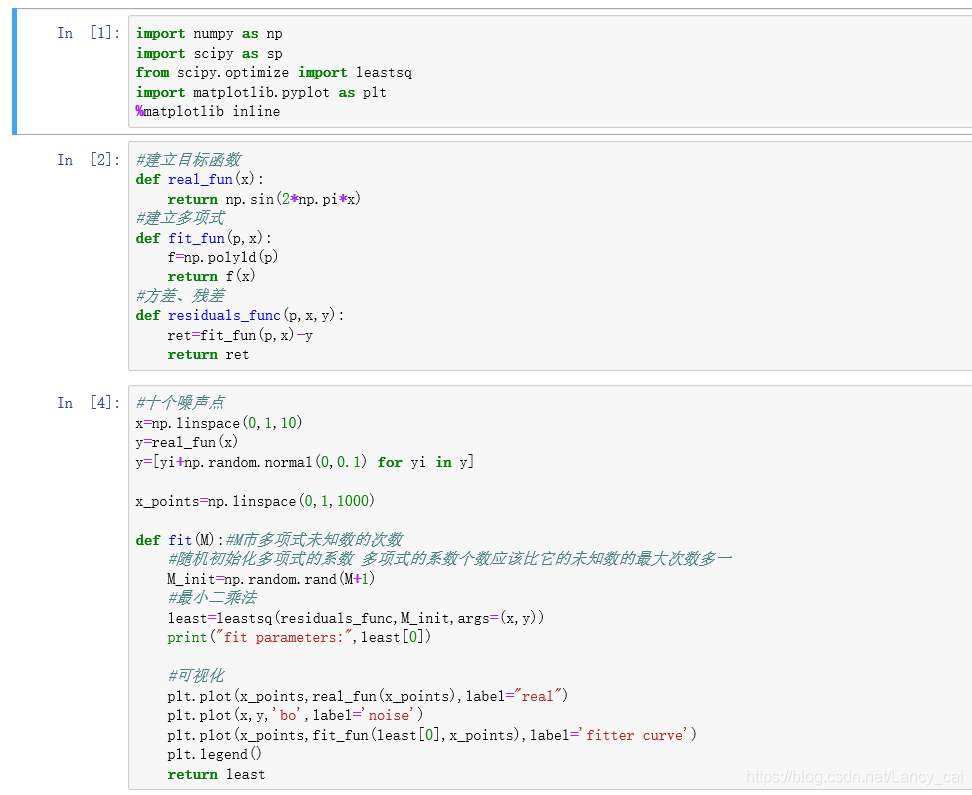Click the fit_fun function name
The width and height of the screenshot is (972, 795).
click(196, 238)
